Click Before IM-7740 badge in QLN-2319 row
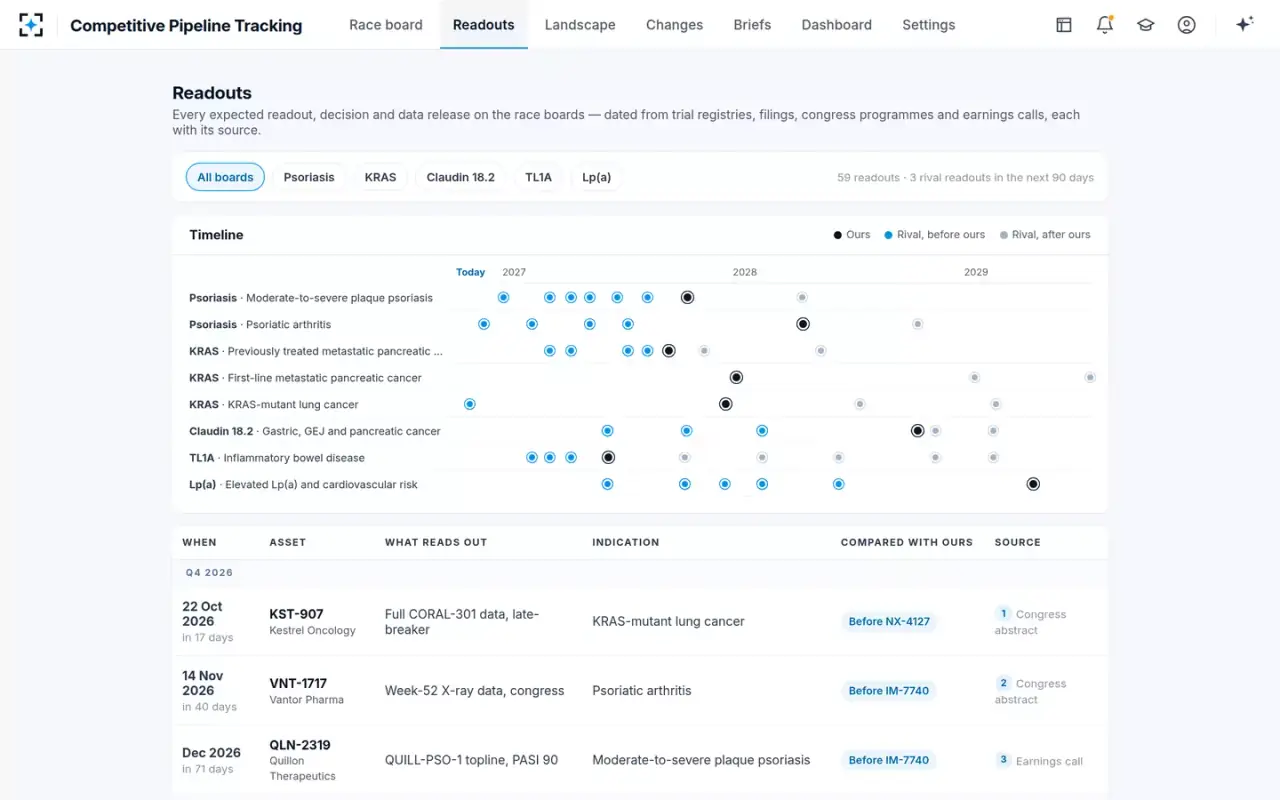1280x800 pixels. click(x=889, y=760)
